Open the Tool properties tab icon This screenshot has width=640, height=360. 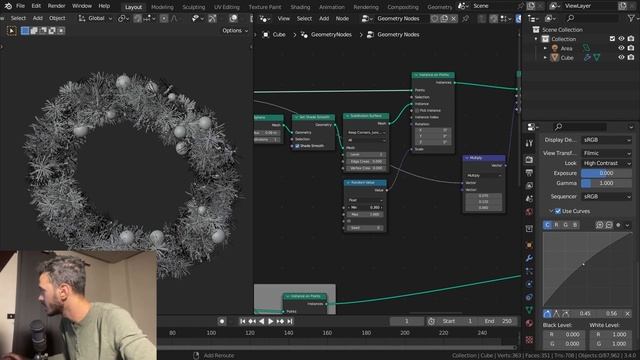[x=529, y=143]
